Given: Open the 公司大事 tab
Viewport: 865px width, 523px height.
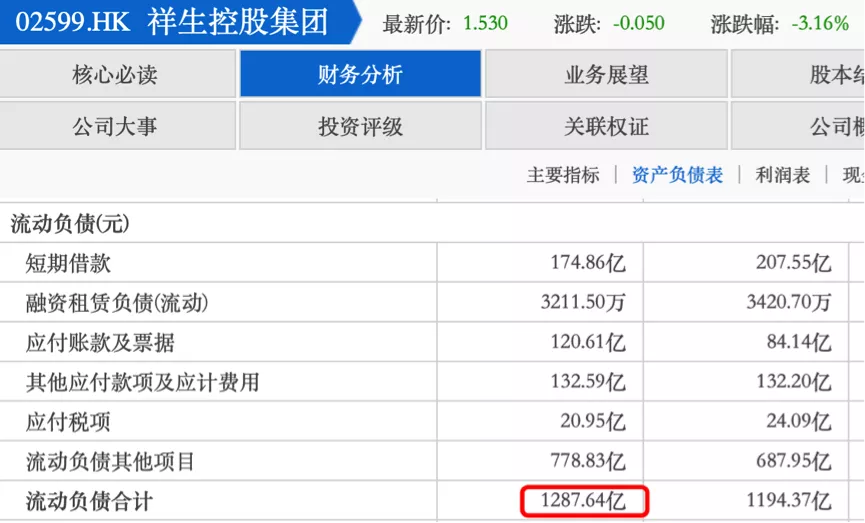Looking at the screenshot, I should [x=116, y=126].
